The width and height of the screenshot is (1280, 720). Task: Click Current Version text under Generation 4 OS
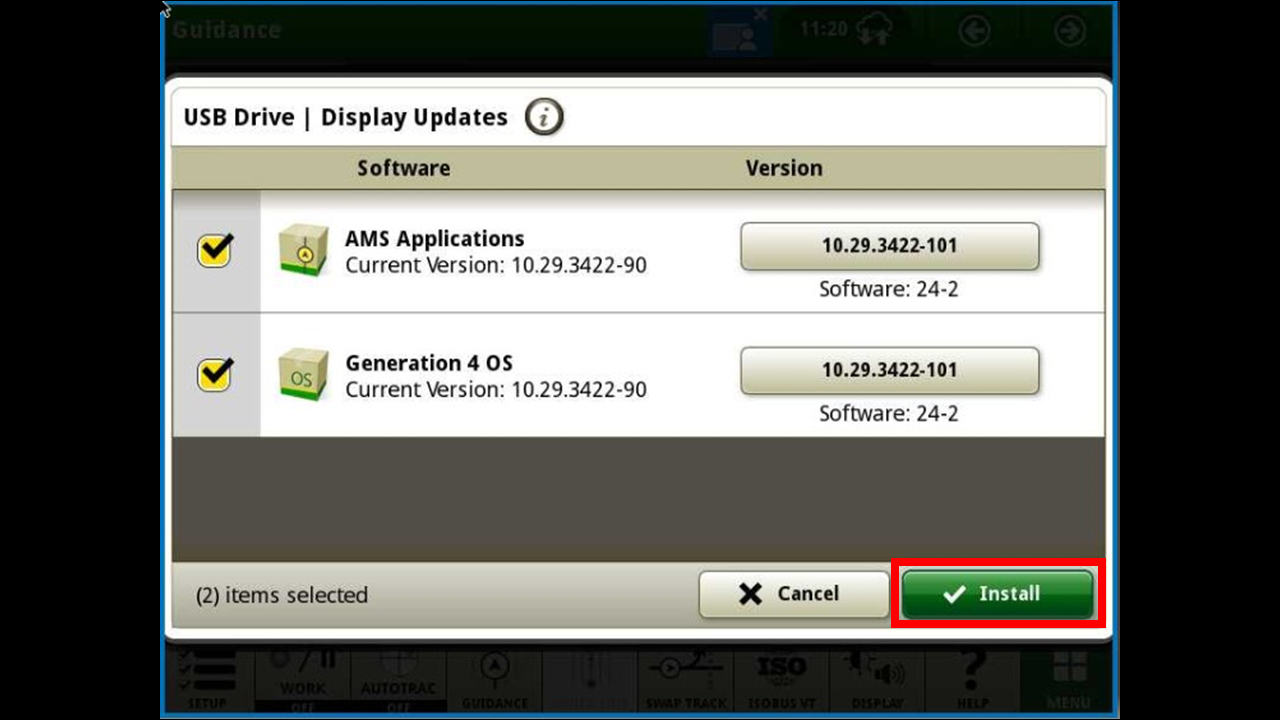tap(496, 390)
